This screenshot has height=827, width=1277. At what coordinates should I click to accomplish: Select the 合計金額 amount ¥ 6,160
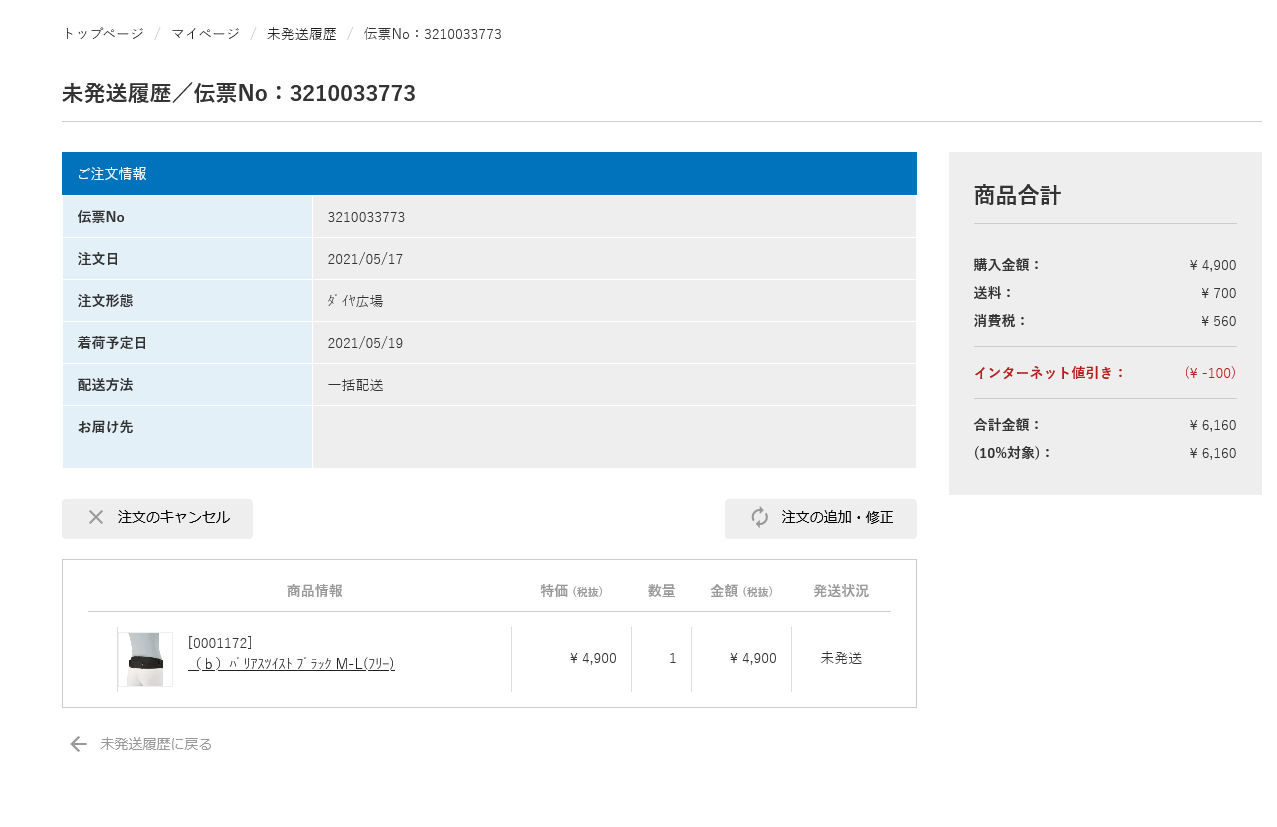[1212, 425]
